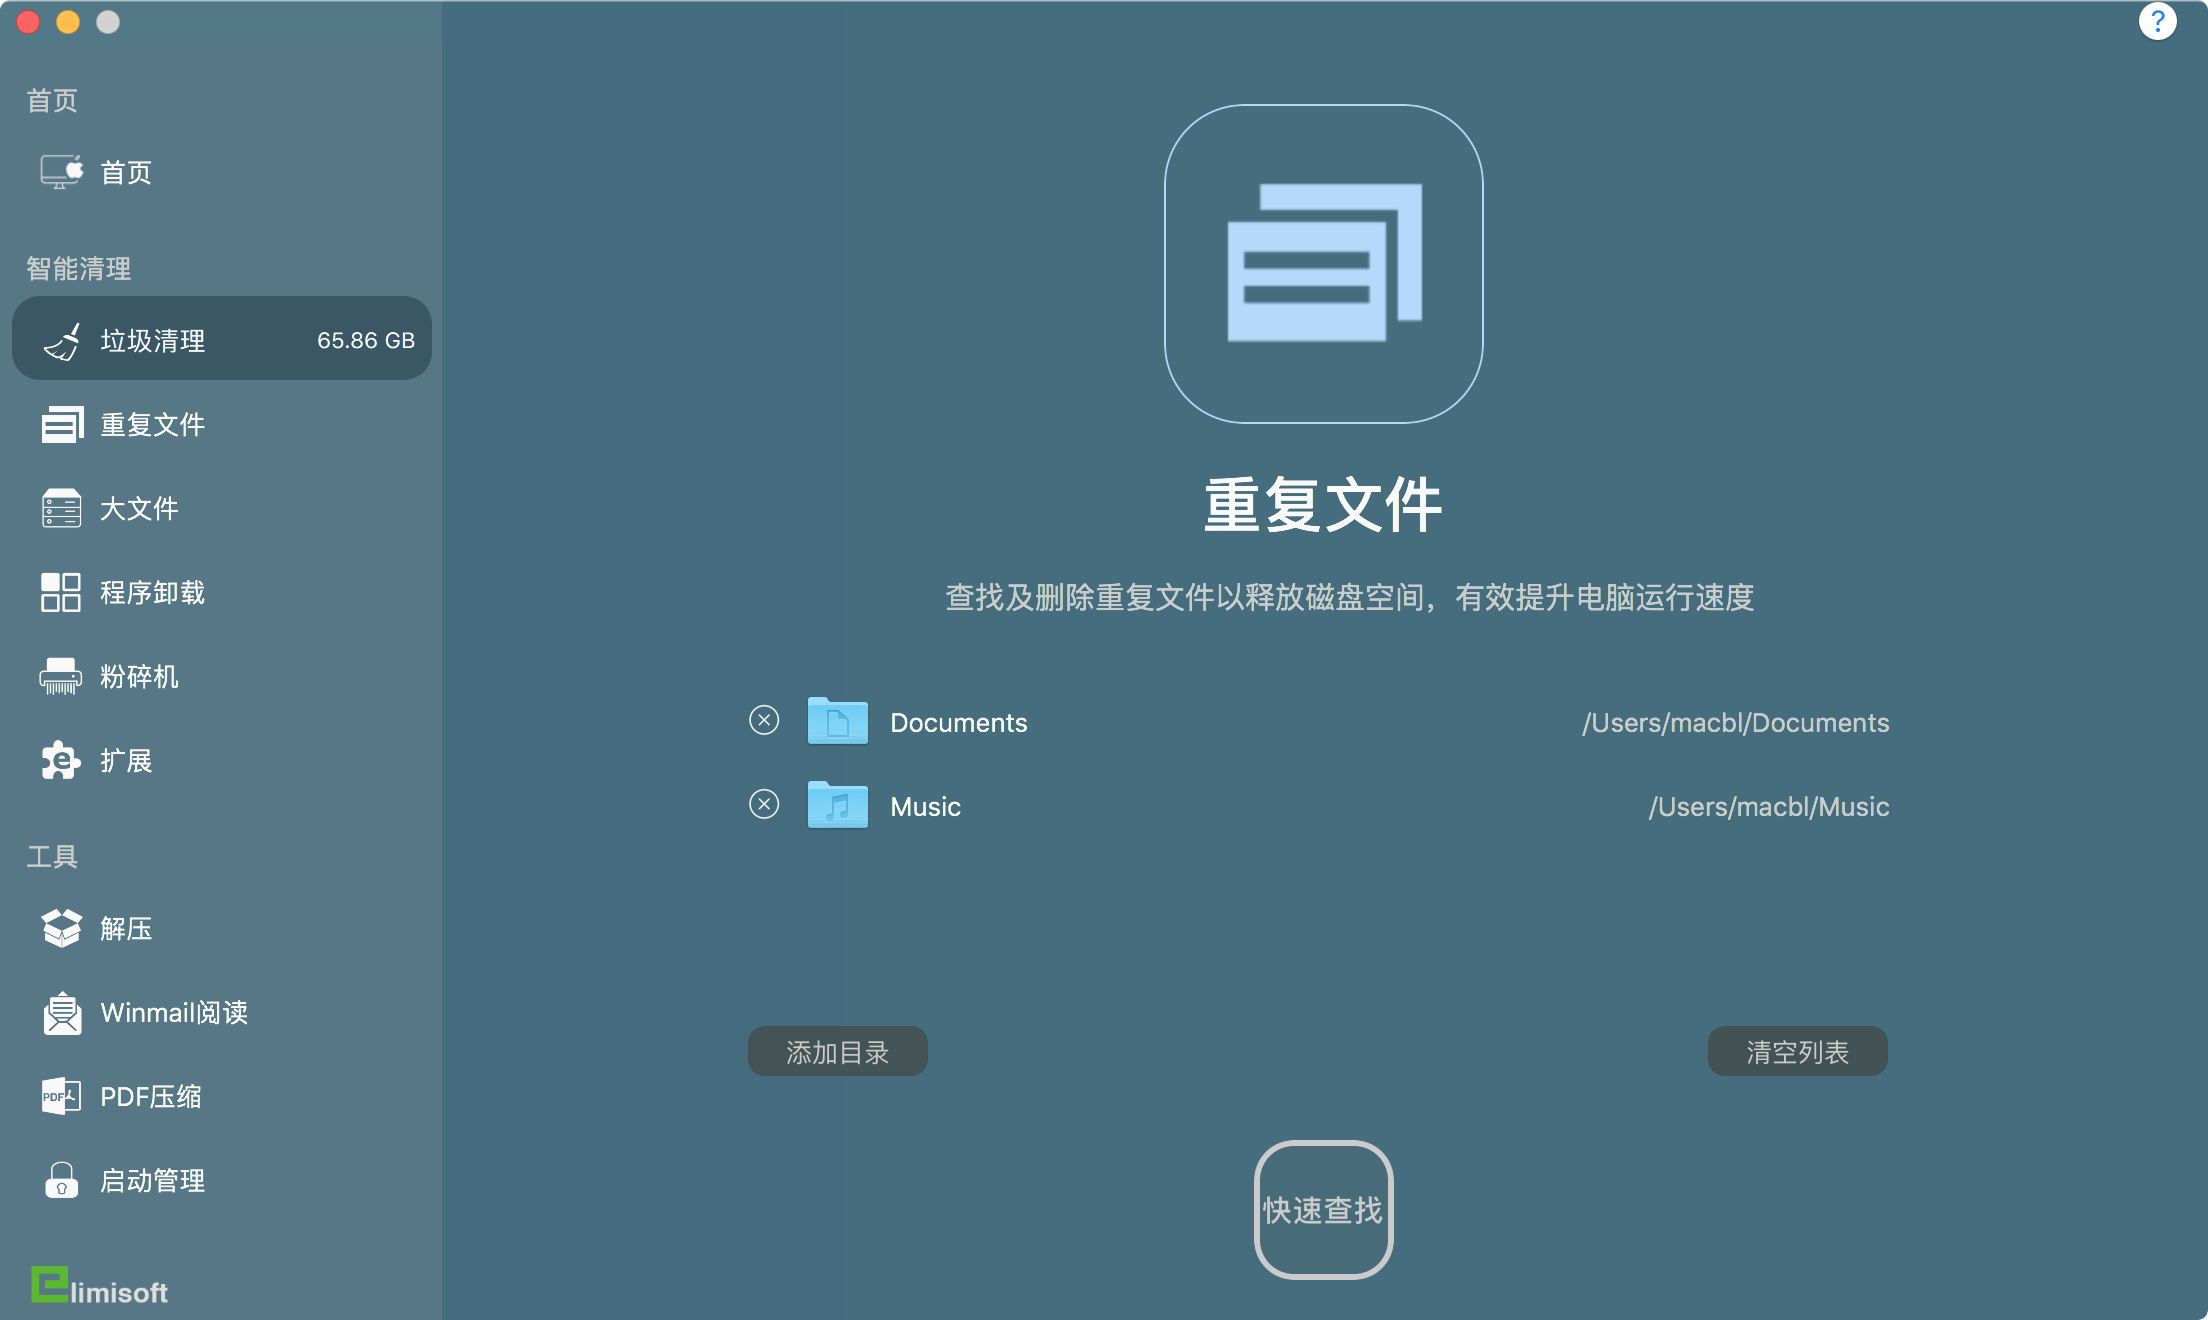Click the Music folder icon
Viewport: 2208px width, 1320px height.
coord(837,805)
